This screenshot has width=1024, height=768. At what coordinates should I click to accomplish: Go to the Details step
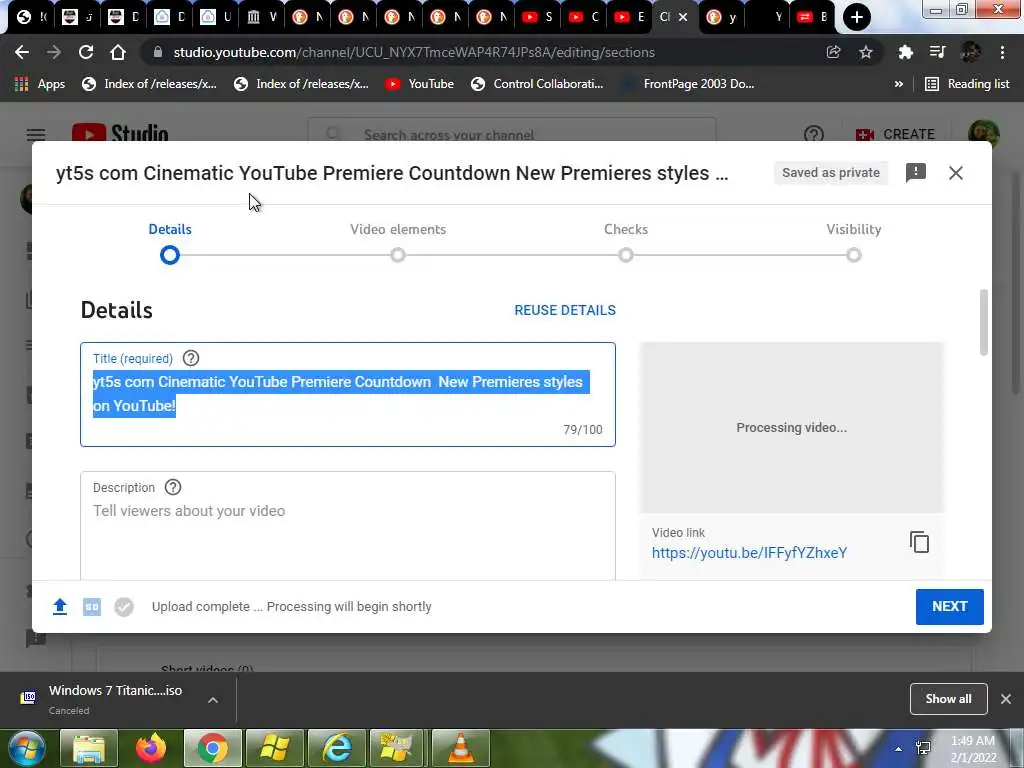170,229
